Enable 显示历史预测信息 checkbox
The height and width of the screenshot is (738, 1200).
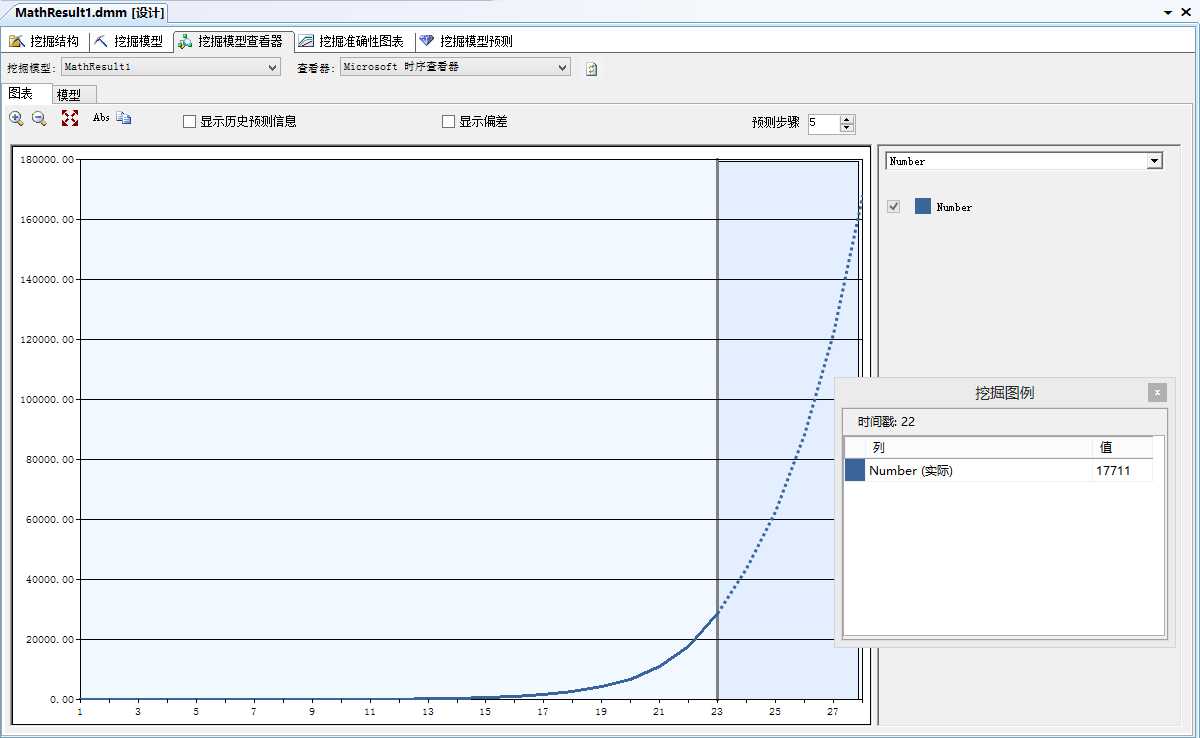point(189,122)
